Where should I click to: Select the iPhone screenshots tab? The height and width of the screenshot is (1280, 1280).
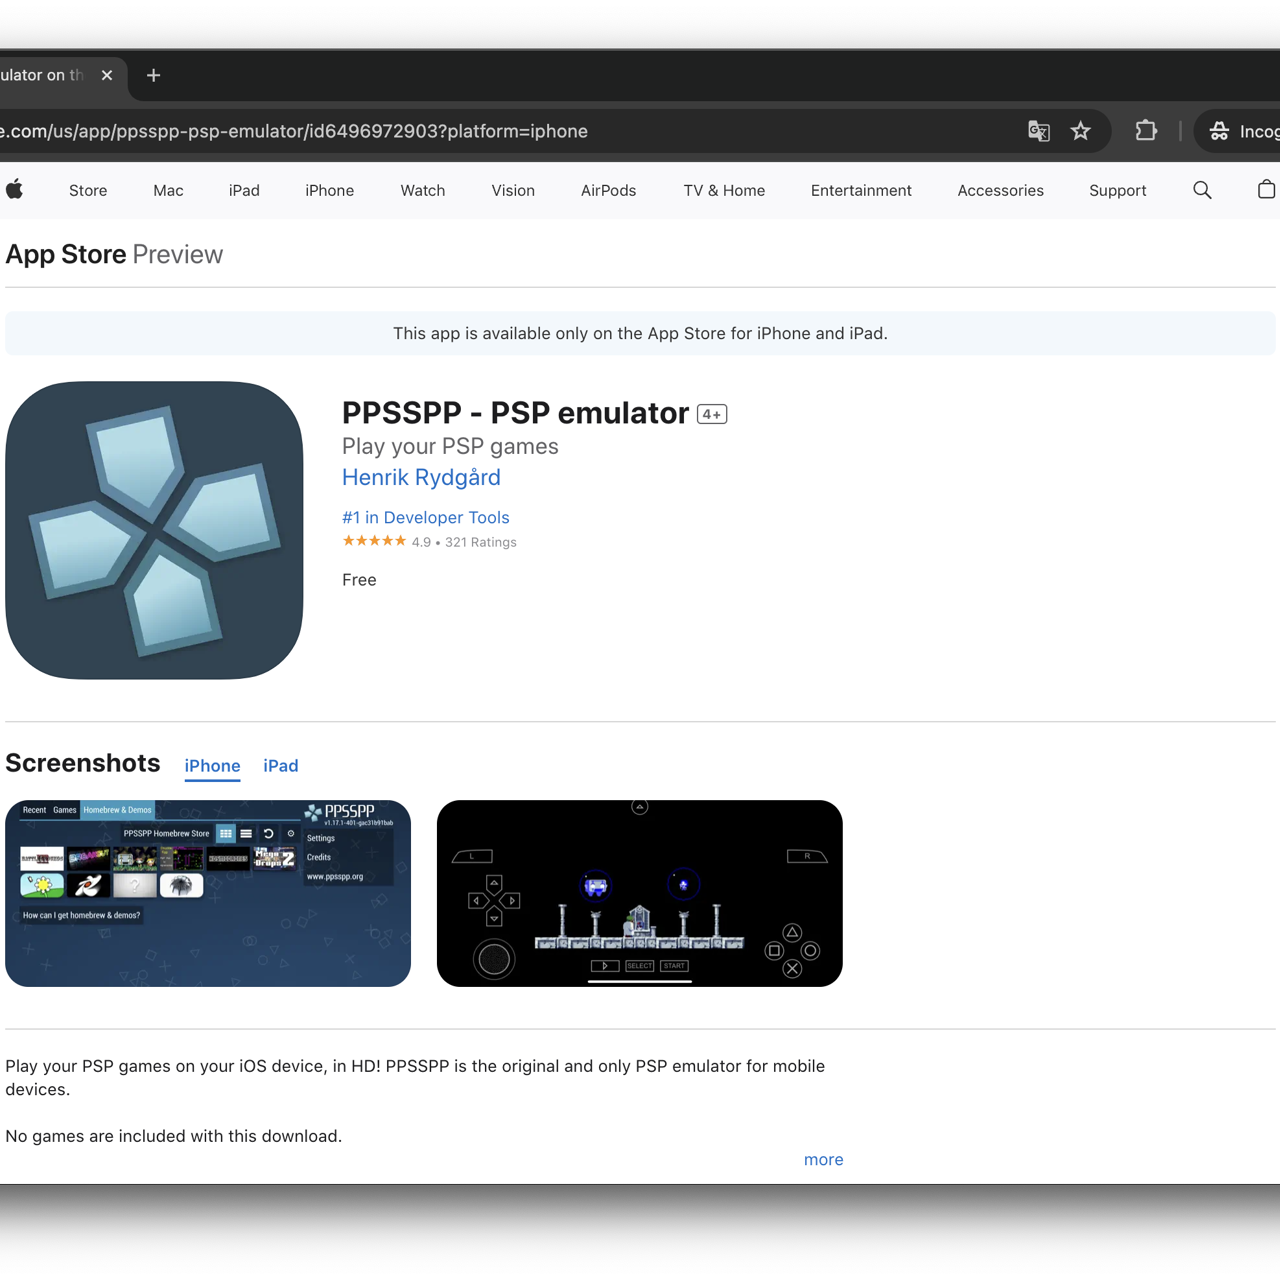tap(212, 766)
